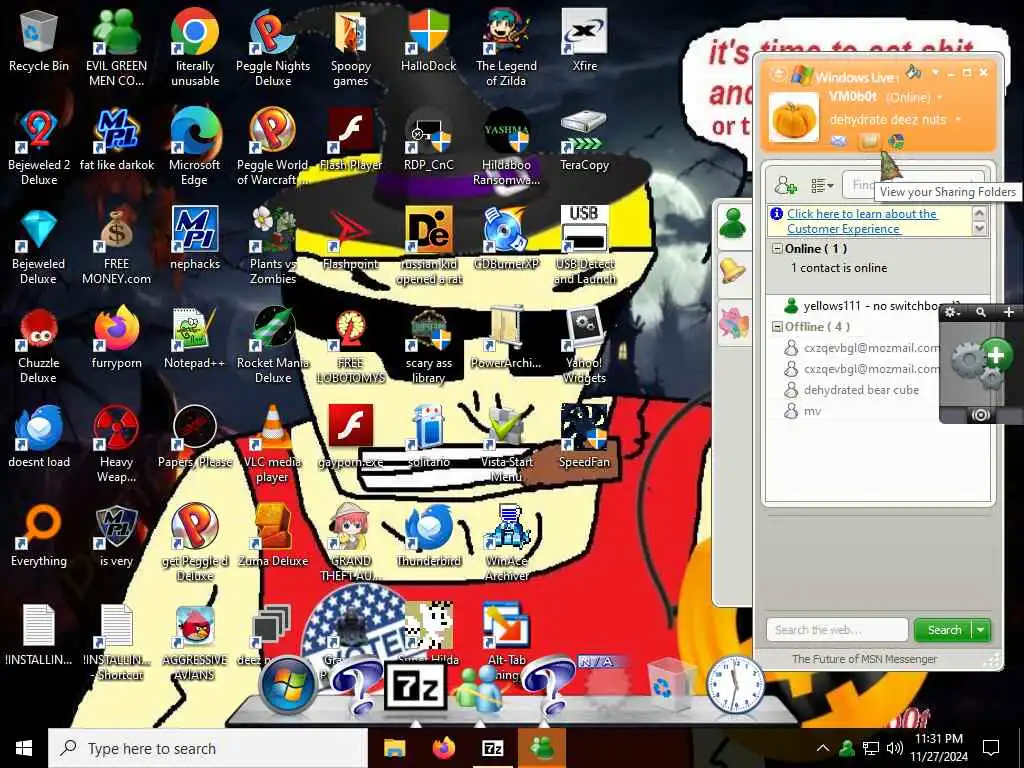Open the Yahoo! Widgets shortcut
This screenshot has height=768, width=1024.
(x=584, y=345)
